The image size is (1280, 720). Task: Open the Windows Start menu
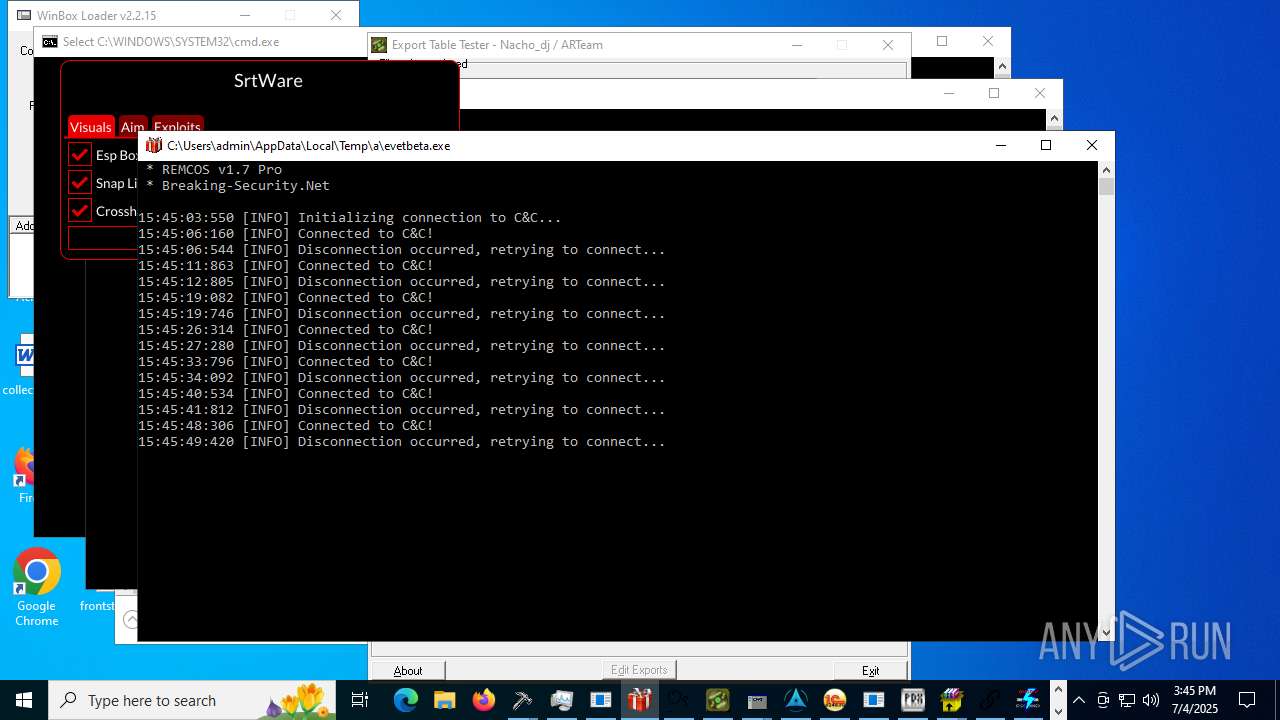(x=24, y=700)
